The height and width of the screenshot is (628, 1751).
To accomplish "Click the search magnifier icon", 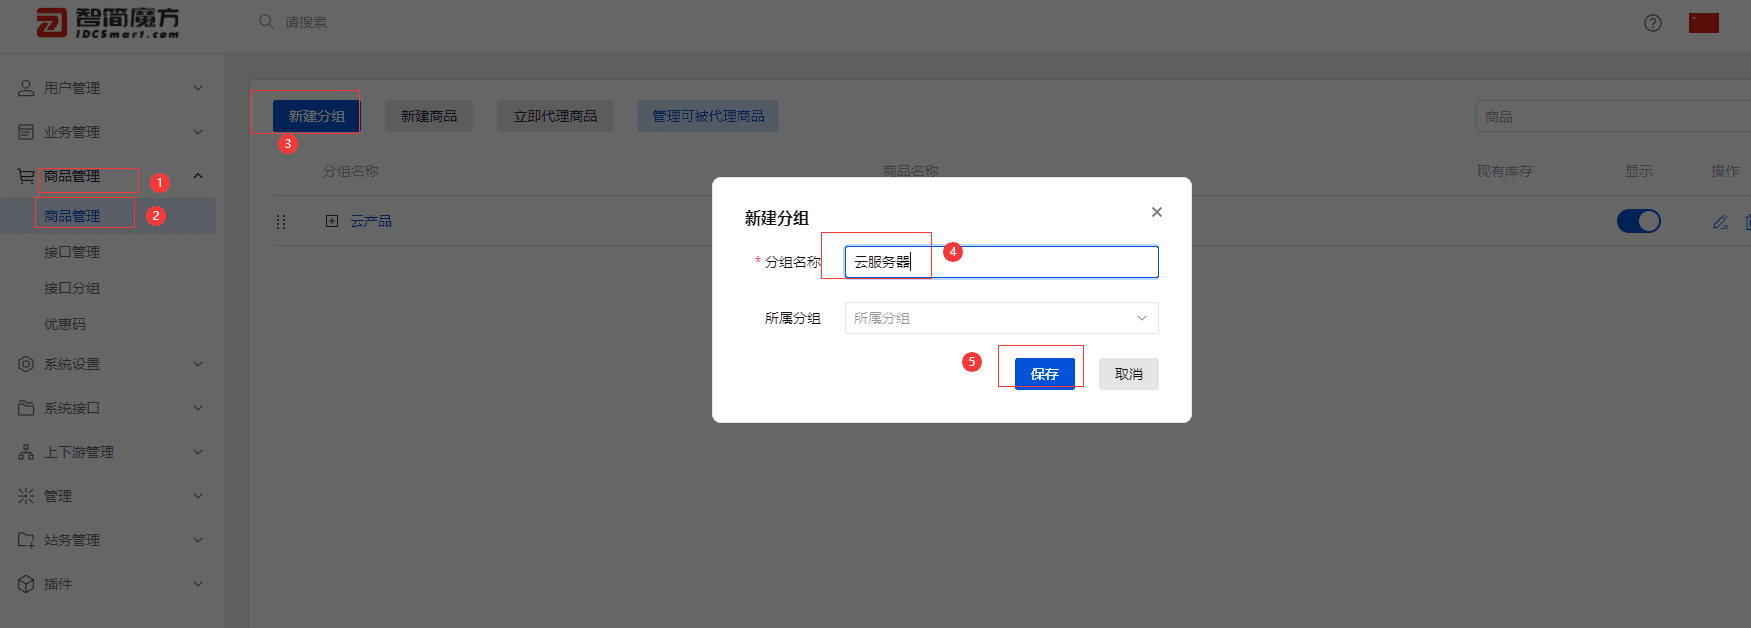I will click(266, 21).
